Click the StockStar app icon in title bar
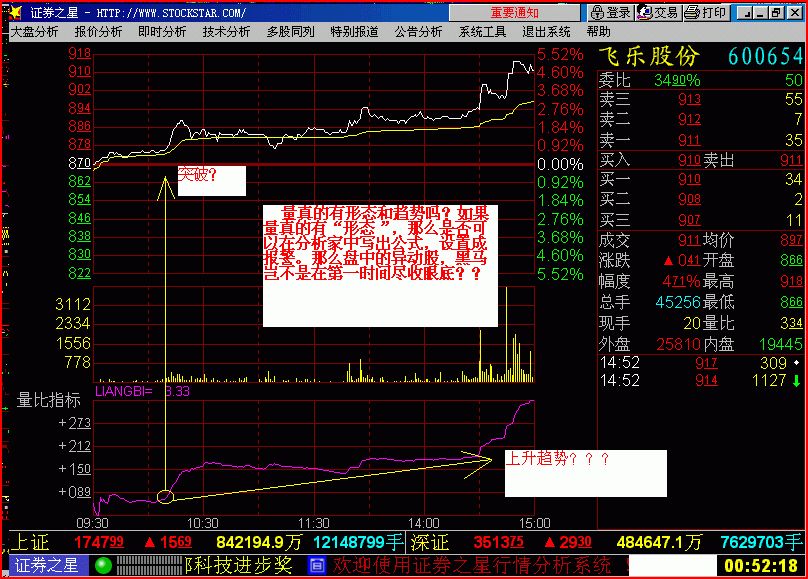The height and width of the screenshot is (579, 808). pyautogui.click(x=14, y=13)
